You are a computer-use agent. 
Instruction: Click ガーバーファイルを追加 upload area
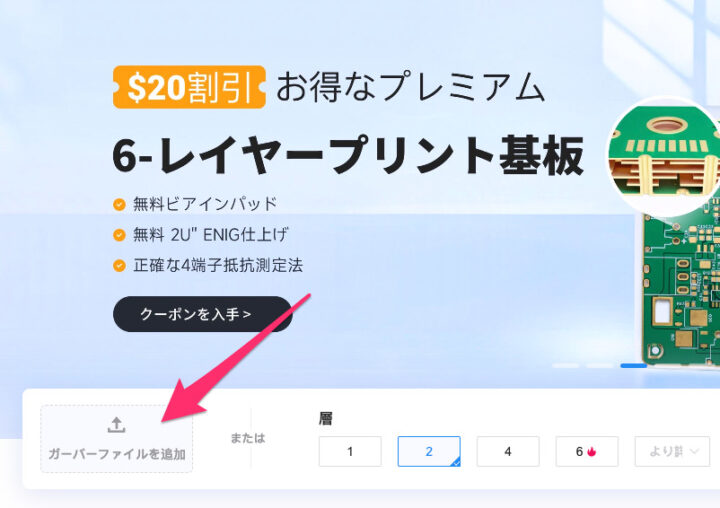[117, 439]
